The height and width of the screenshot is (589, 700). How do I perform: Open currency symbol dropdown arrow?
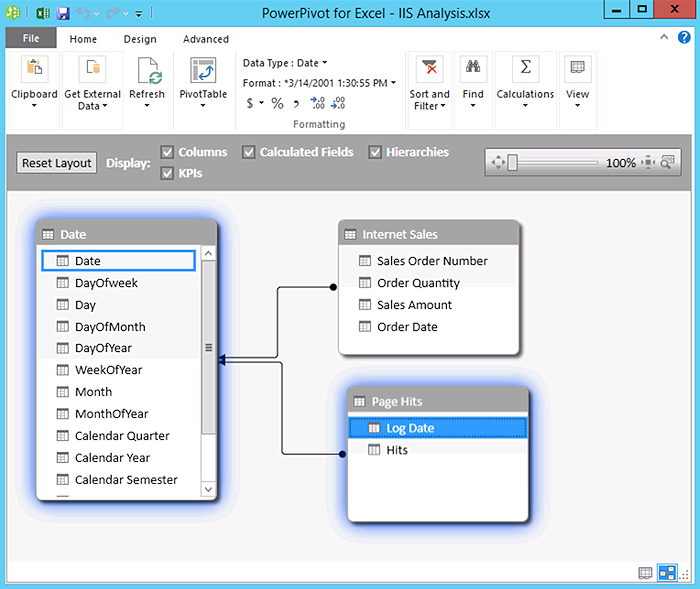[x=262, y=103]
